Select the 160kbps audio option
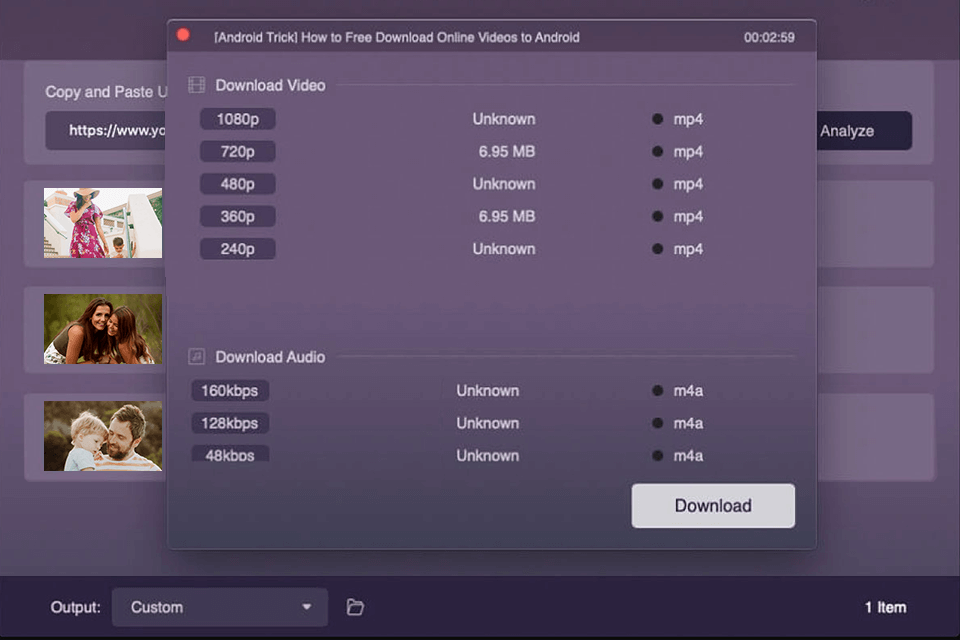 click(x=229, y=390)
